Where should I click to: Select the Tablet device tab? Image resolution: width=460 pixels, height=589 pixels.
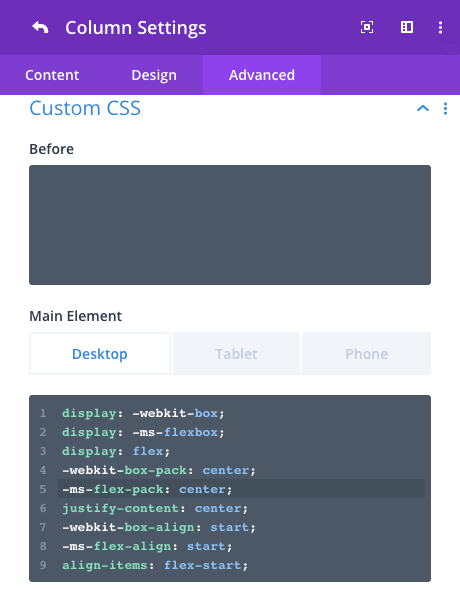coord(236,353)
